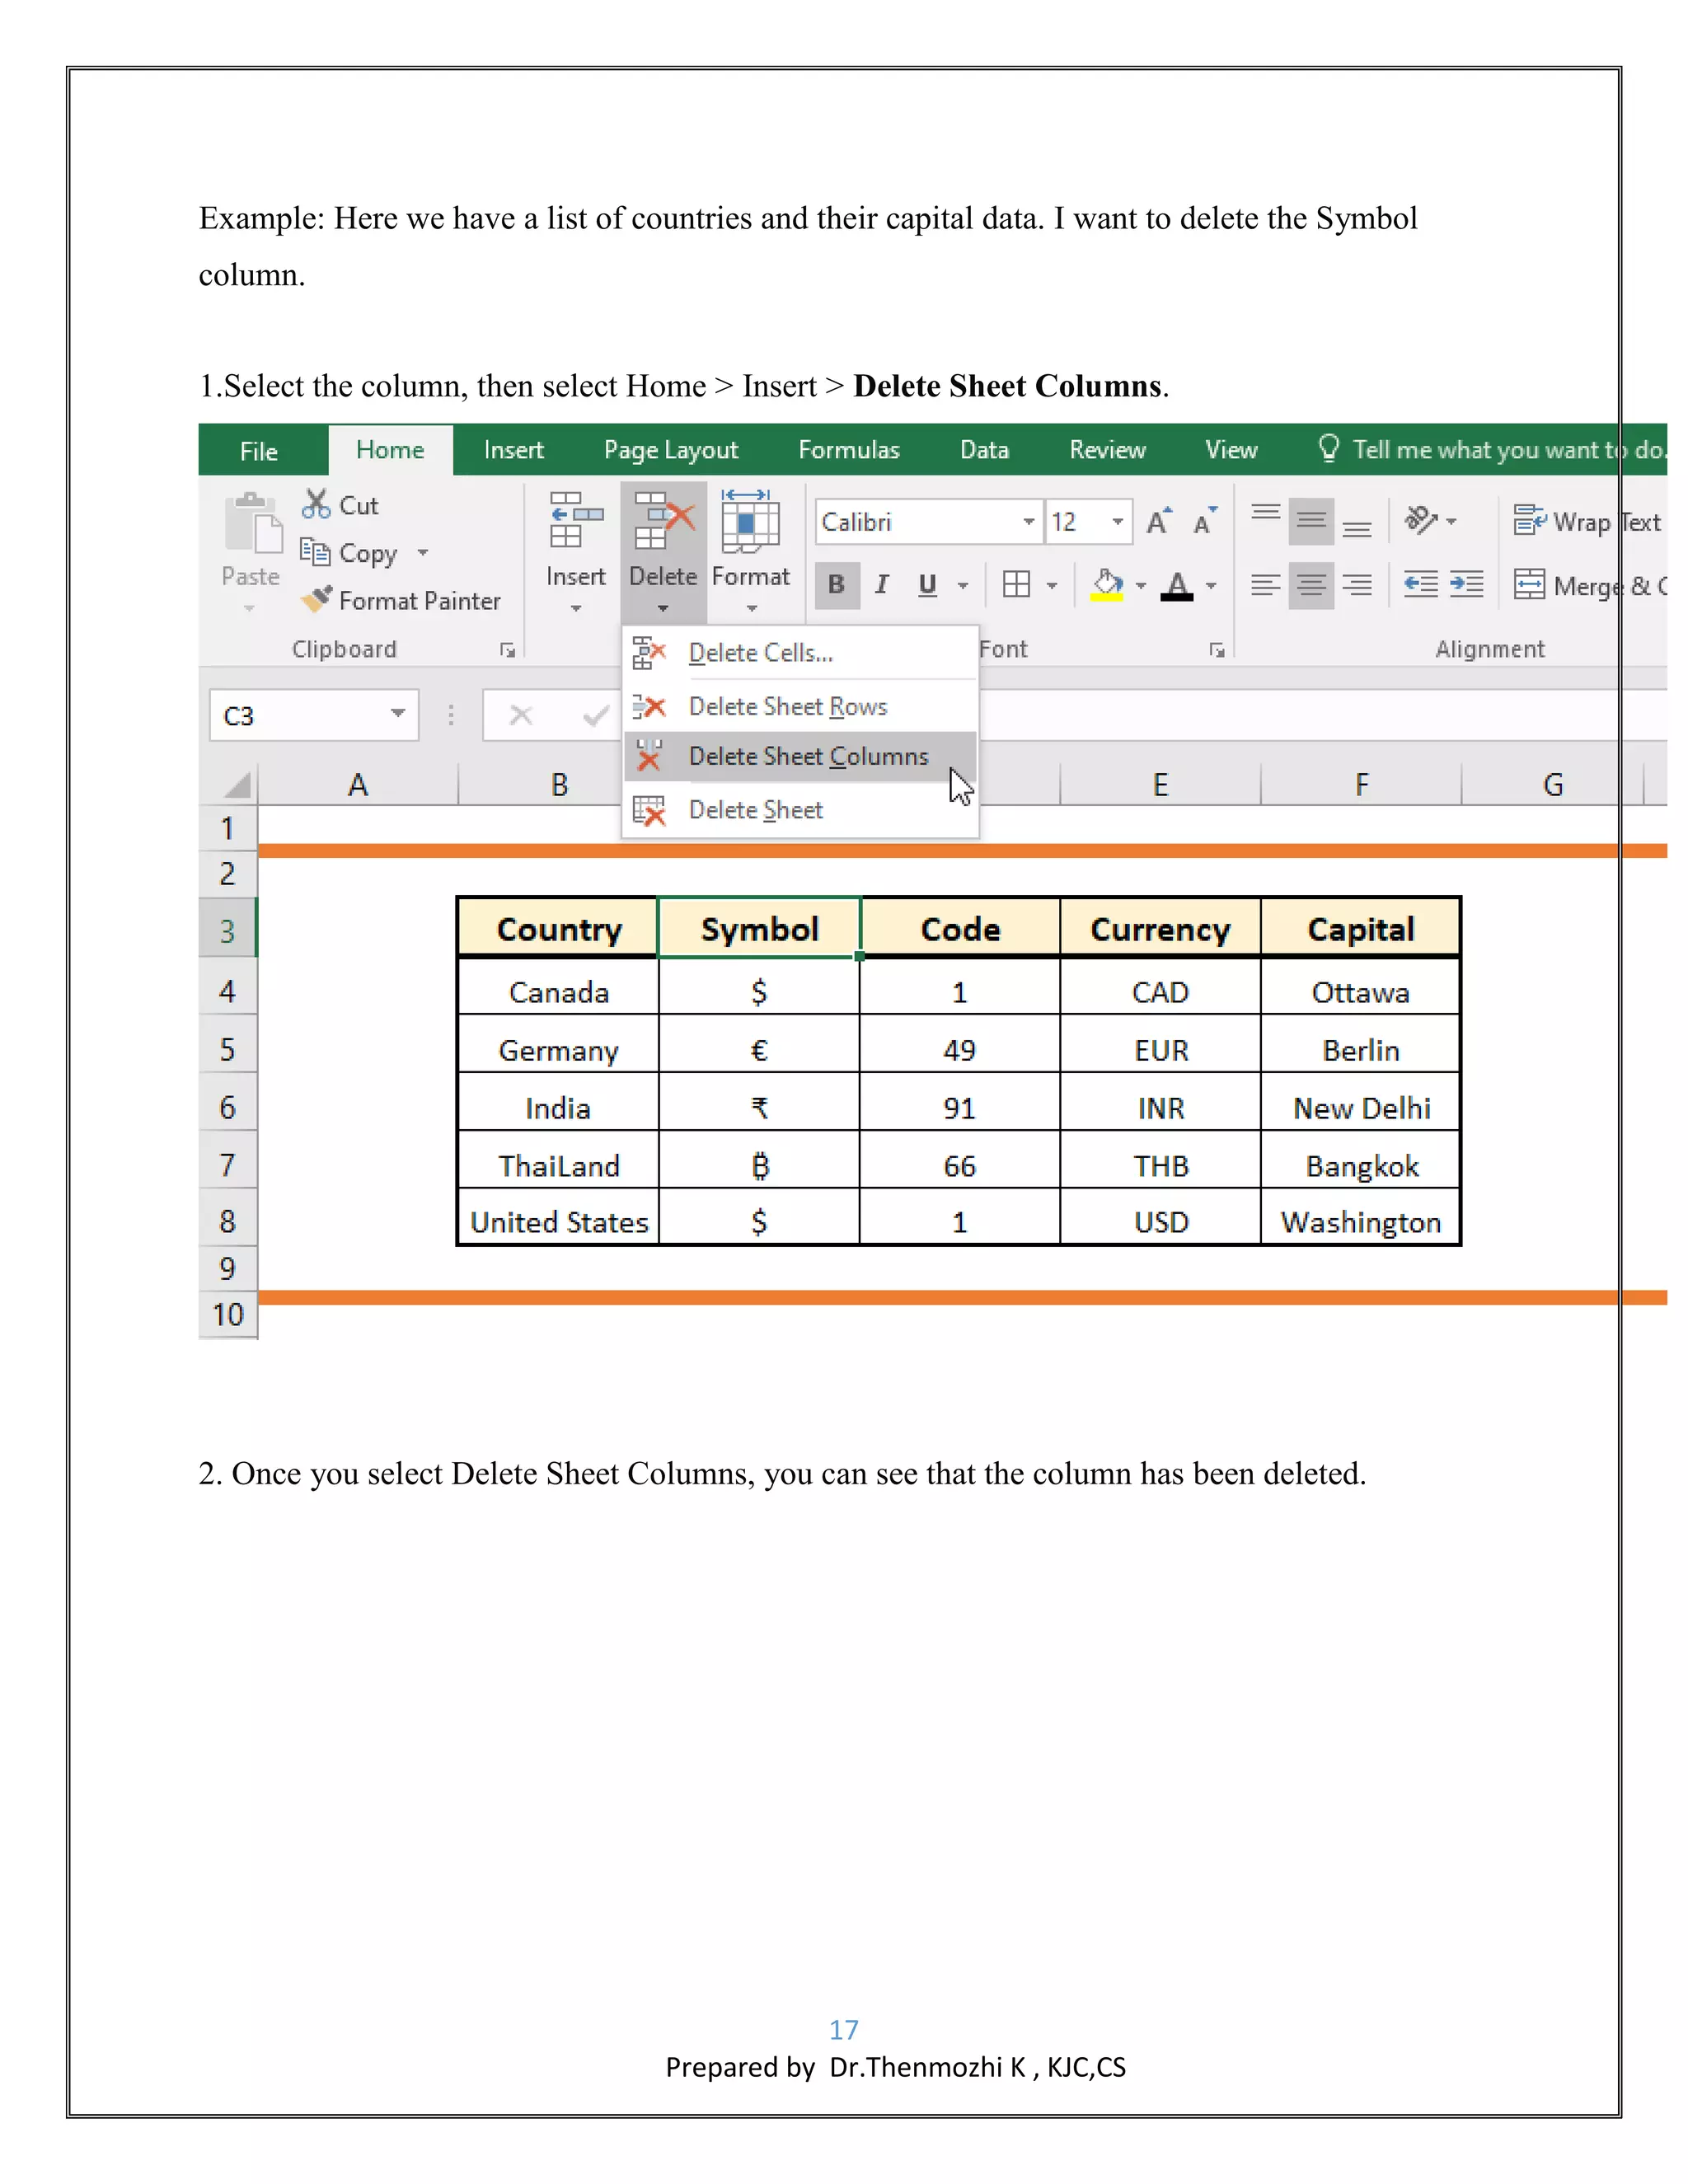Click the decrease indent icon

click(1421, 584)
